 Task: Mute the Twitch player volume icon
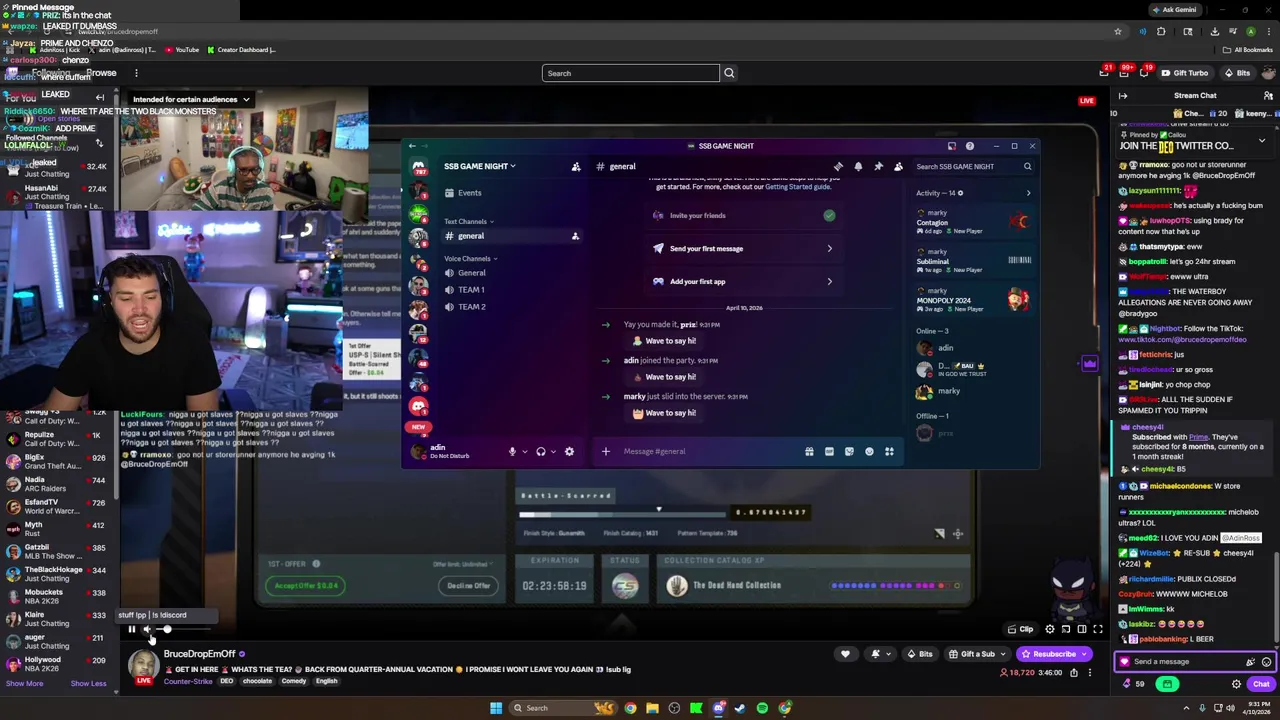(x=148, y=629)
